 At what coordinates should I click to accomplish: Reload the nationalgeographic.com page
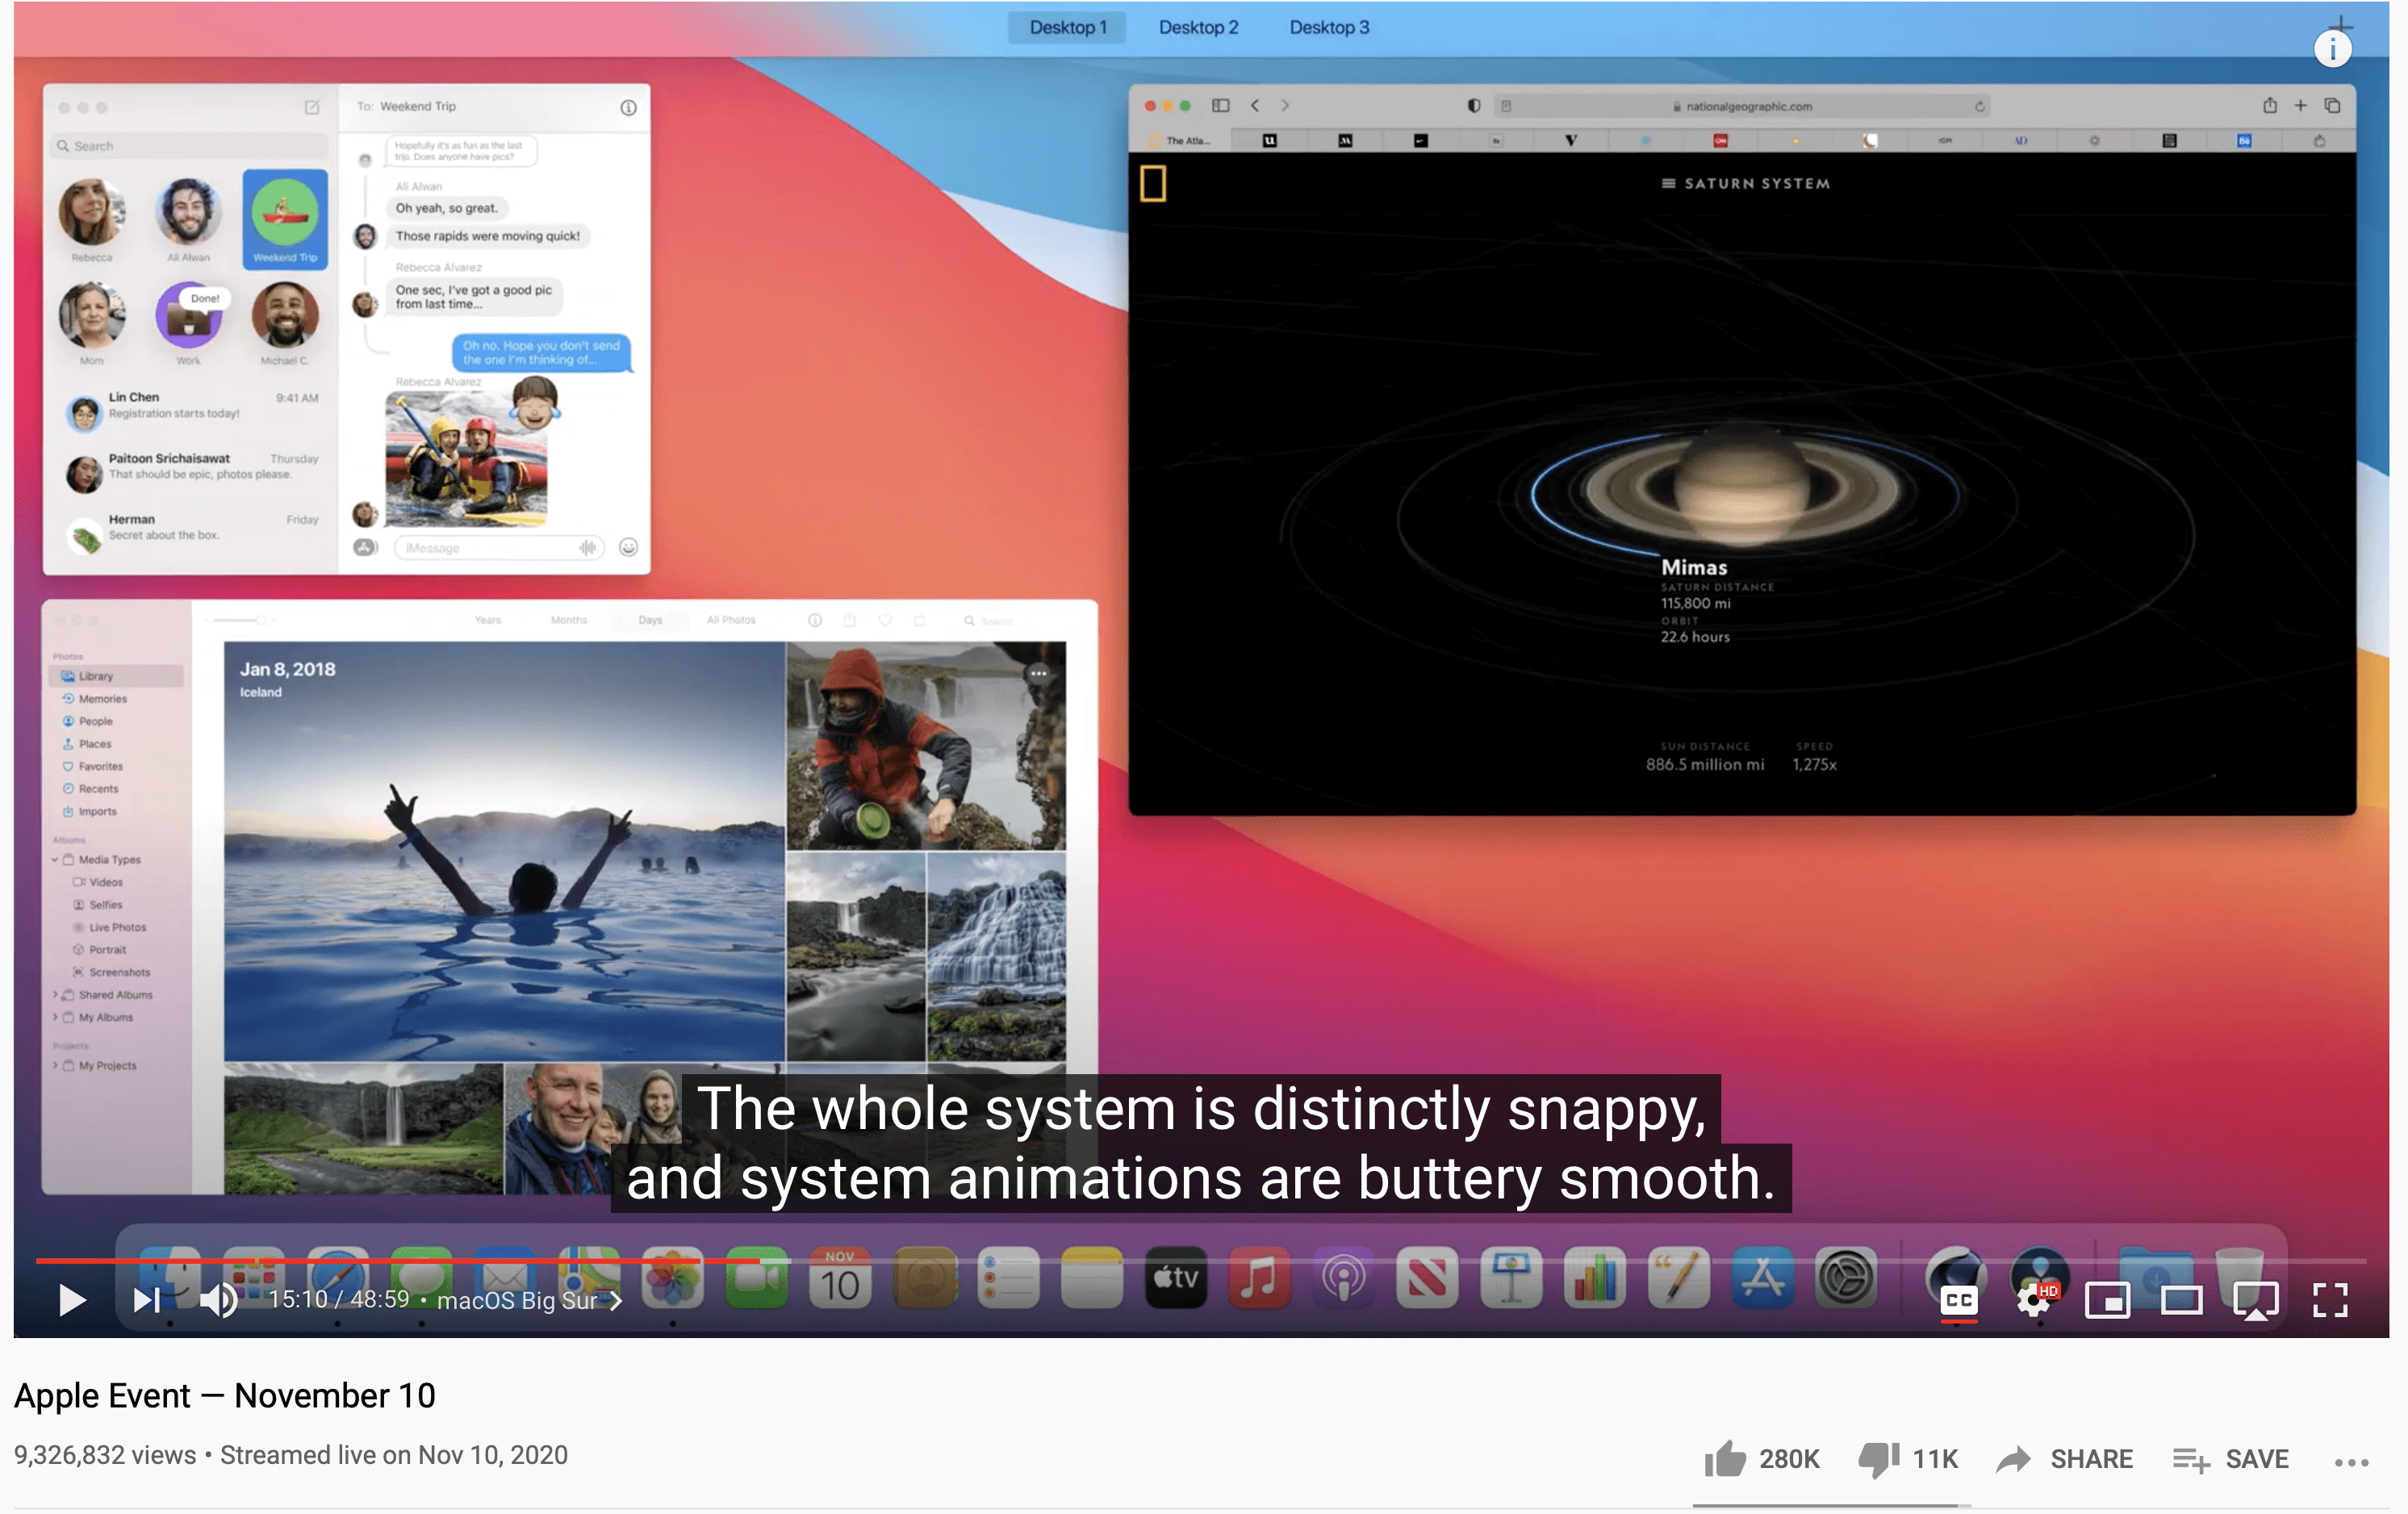tap(1979, 106)
